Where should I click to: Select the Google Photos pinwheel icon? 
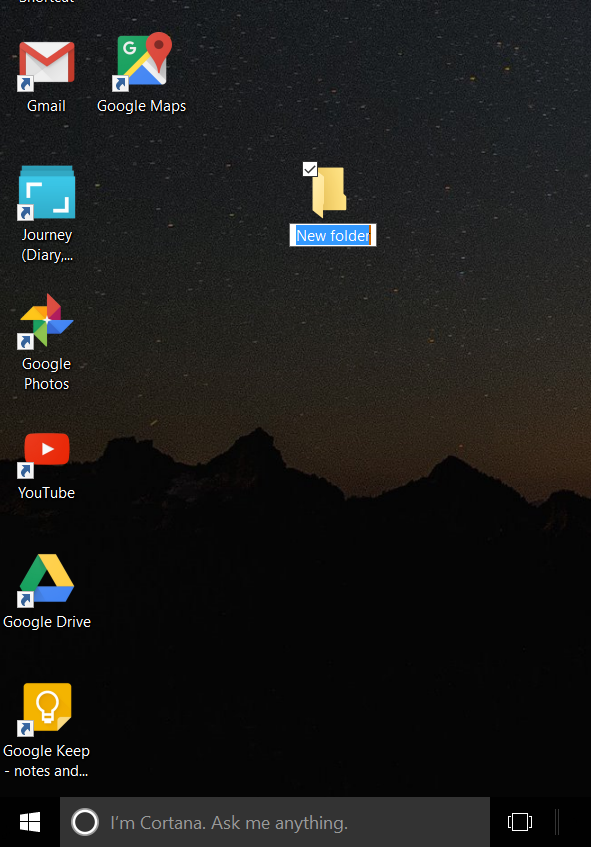tap(46, 321)
